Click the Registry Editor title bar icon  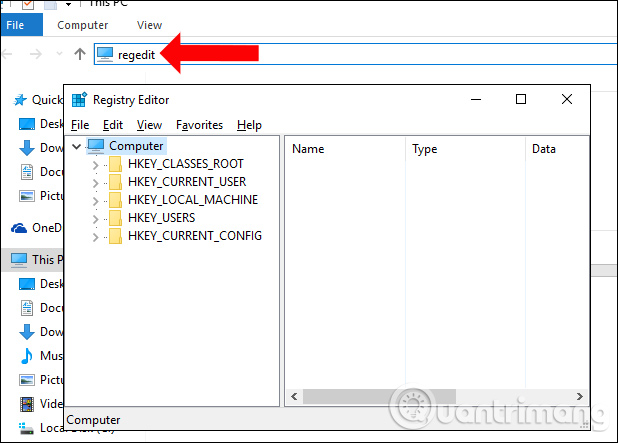79,100
